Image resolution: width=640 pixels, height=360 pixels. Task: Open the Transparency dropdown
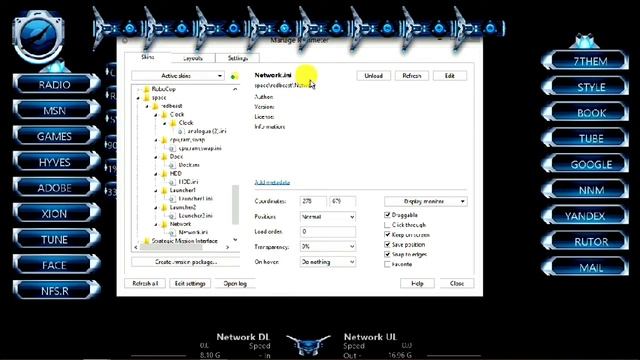(x=328, y=247)
